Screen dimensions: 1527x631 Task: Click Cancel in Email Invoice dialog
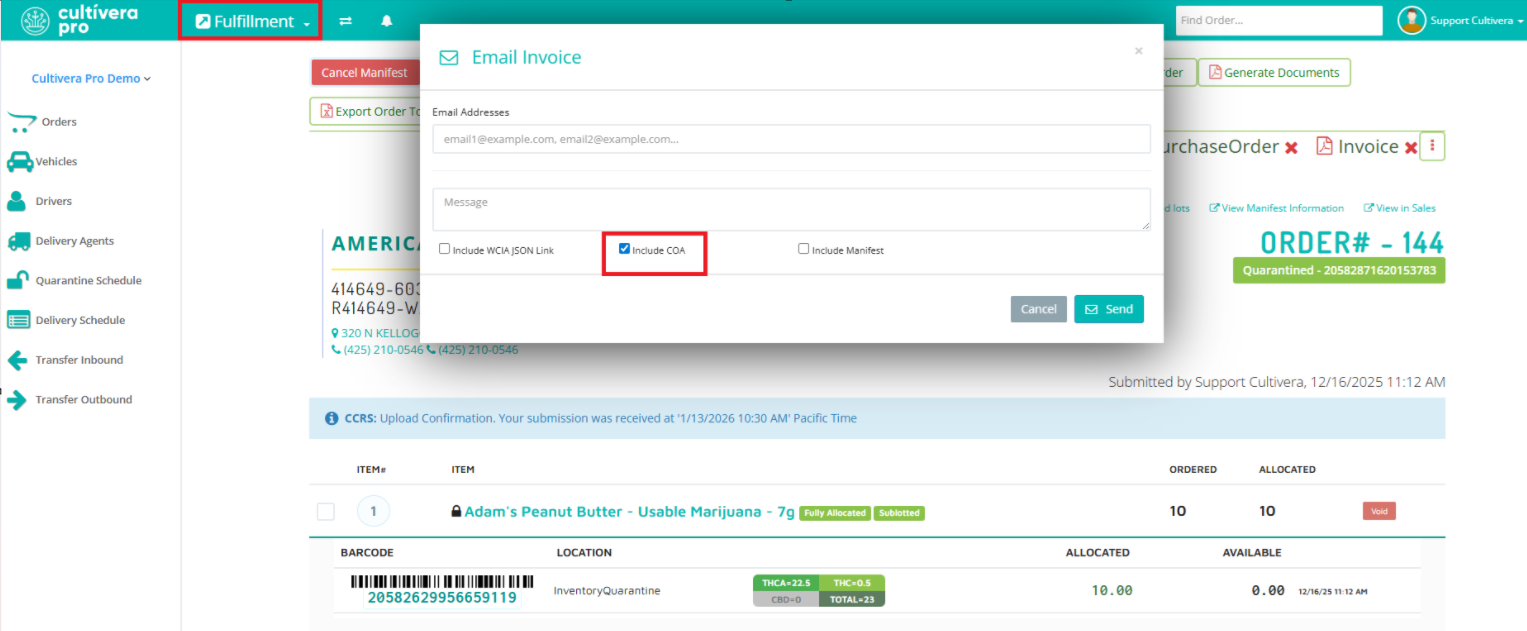pos(1038,309)
